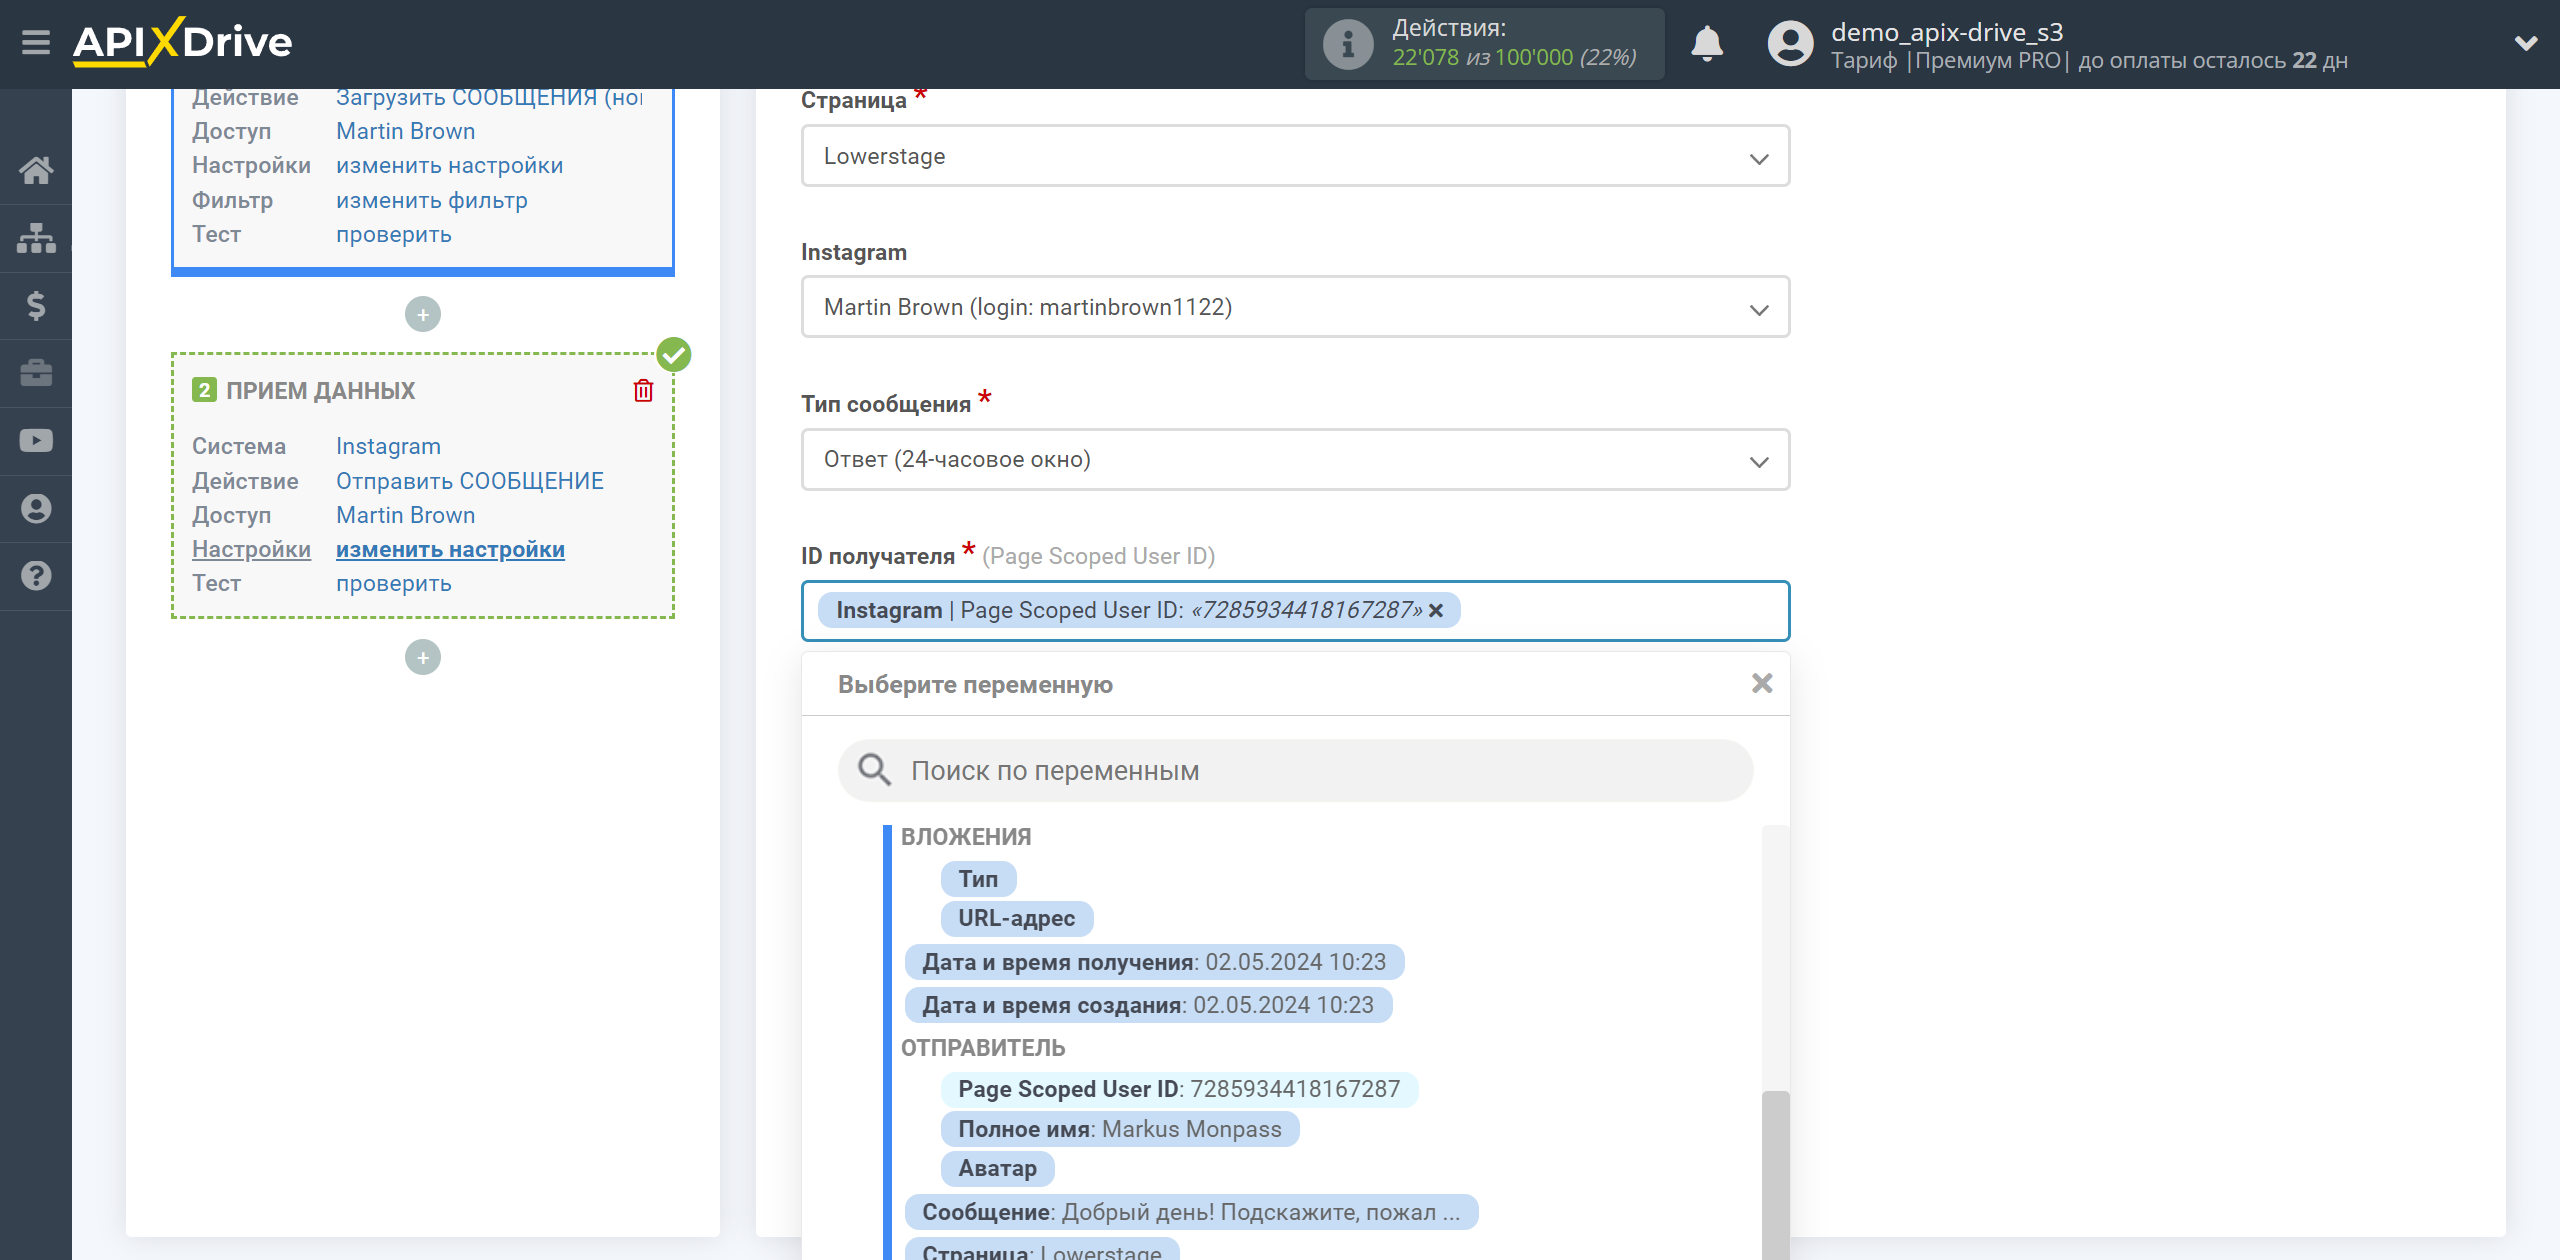Select Дата и время создания variable
Screen dimensions: 2560x1260
click(1148, 1005)
